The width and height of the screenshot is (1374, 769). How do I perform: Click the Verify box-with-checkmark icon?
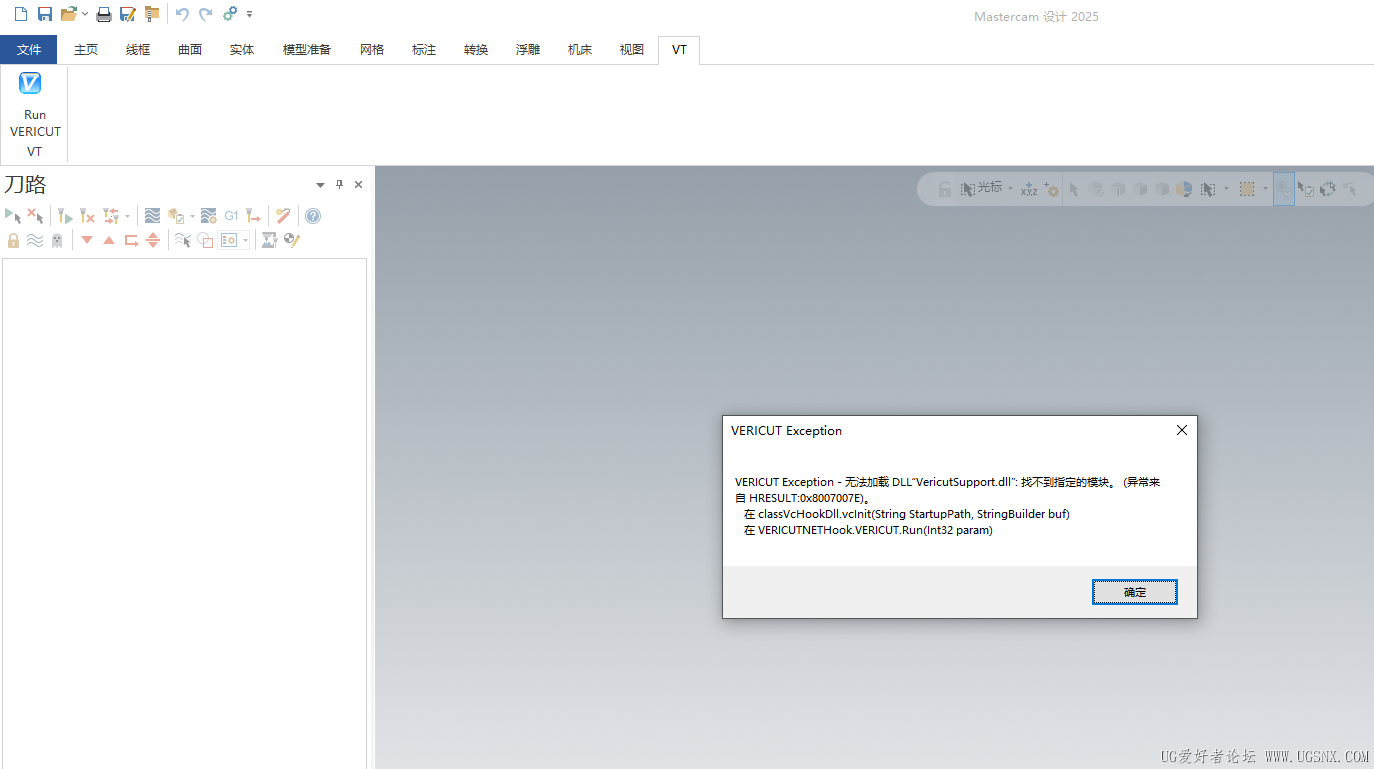pos(176,215)
